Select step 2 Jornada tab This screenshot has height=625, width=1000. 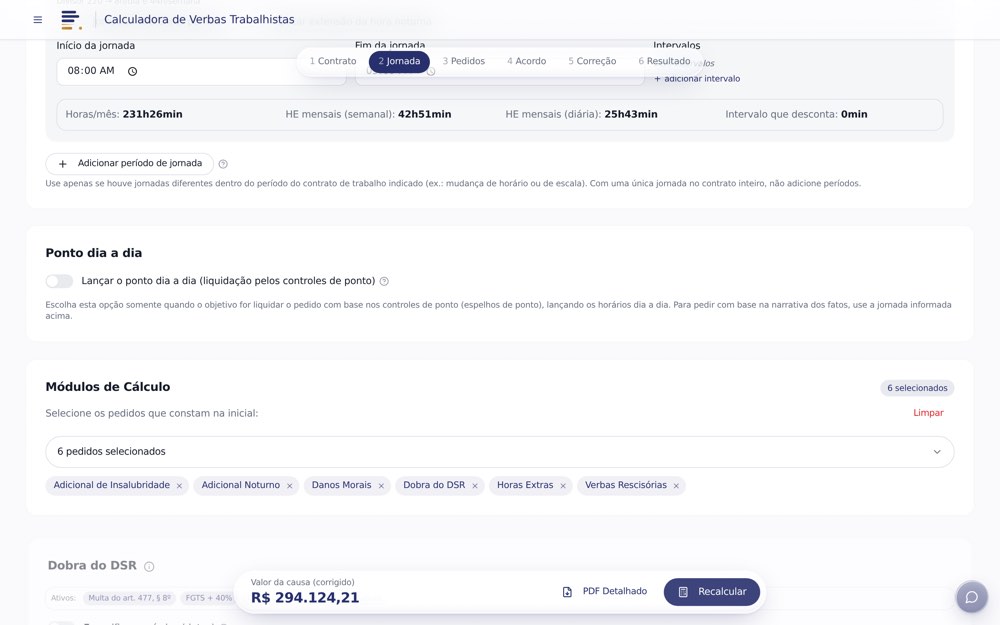(399, 61)
